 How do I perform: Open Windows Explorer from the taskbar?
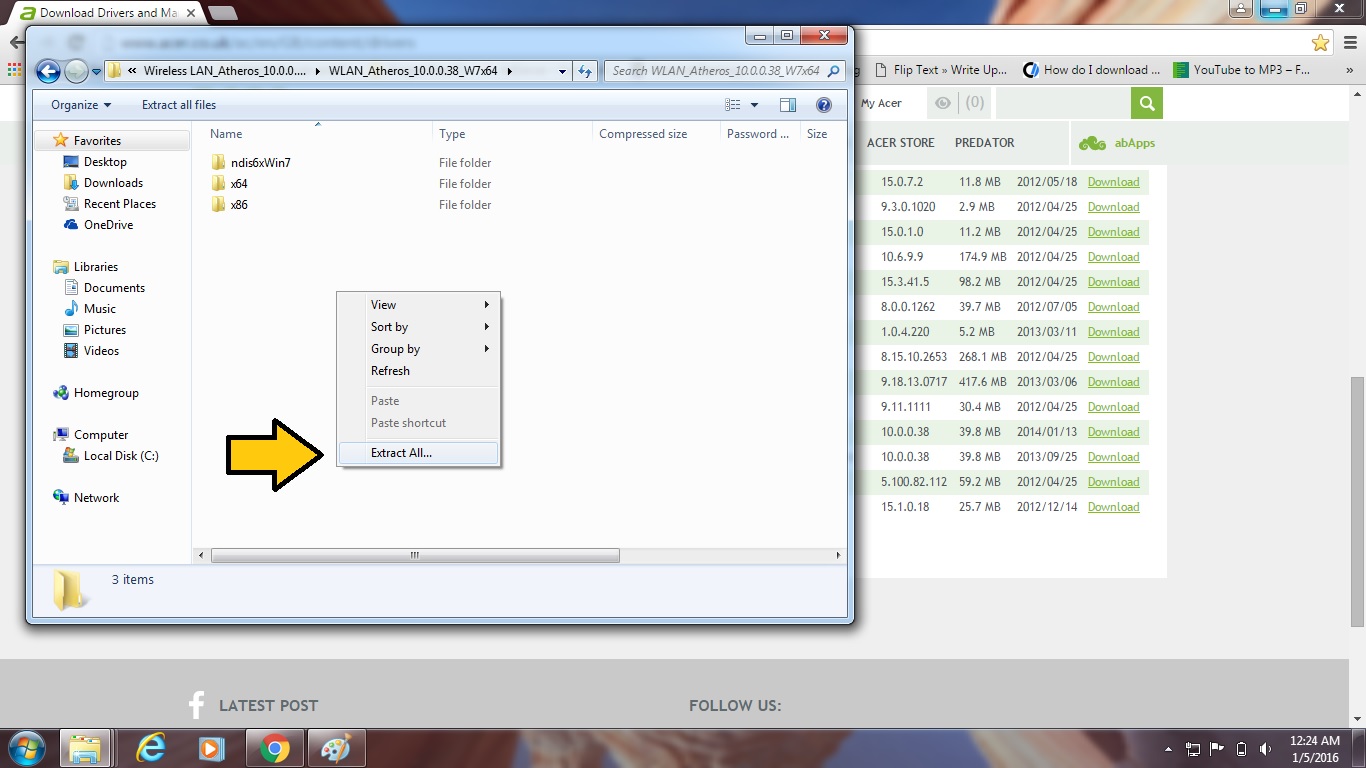coord(85,748)
